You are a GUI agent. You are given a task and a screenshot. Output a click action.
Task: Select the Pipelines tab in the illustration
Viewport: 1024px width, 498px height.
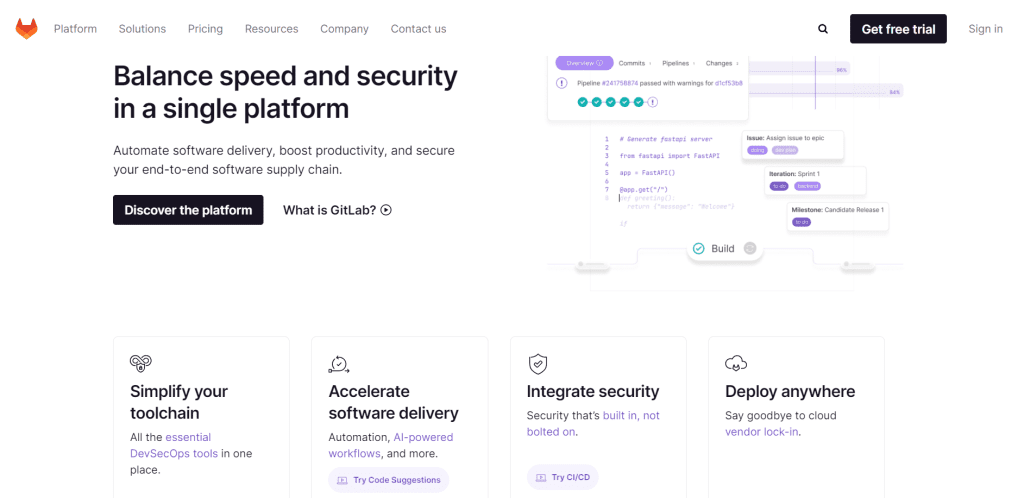point(677,63)
